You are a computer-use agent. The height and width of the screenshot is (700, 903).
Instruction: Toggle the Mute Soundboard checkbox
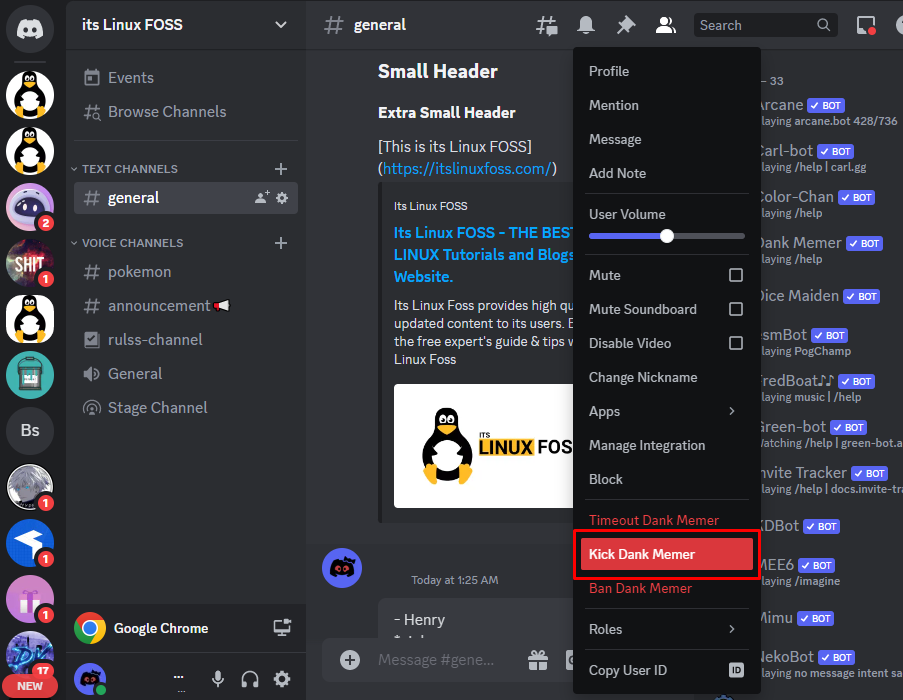[735, 309]
